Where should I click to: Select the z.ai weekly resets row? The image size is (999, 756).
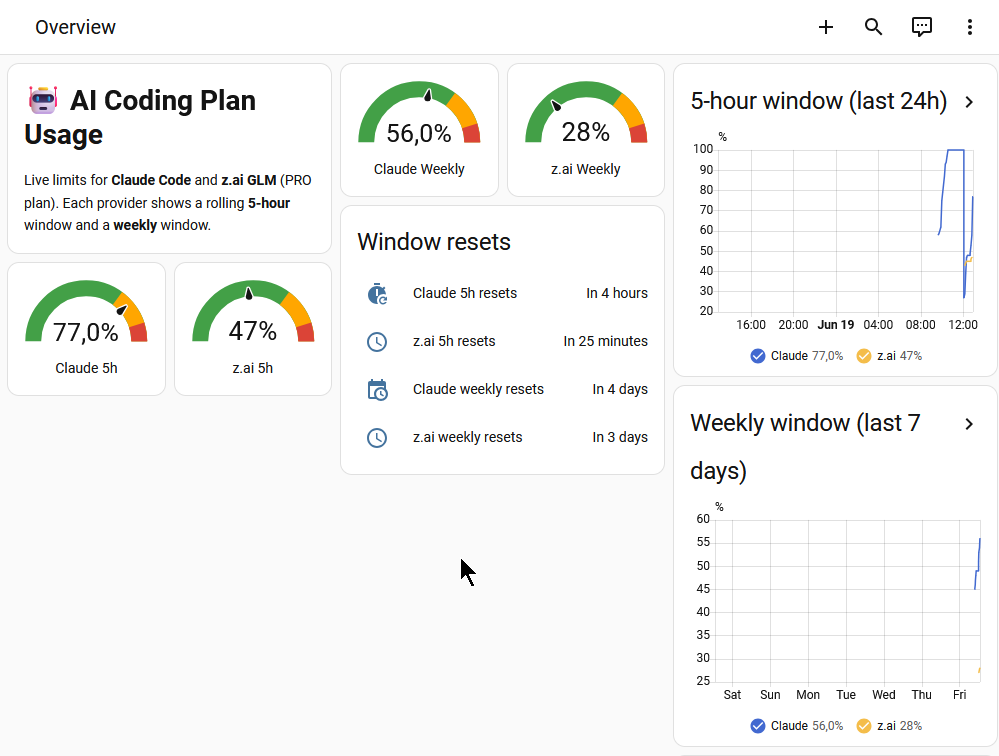(x=503, y=438)
